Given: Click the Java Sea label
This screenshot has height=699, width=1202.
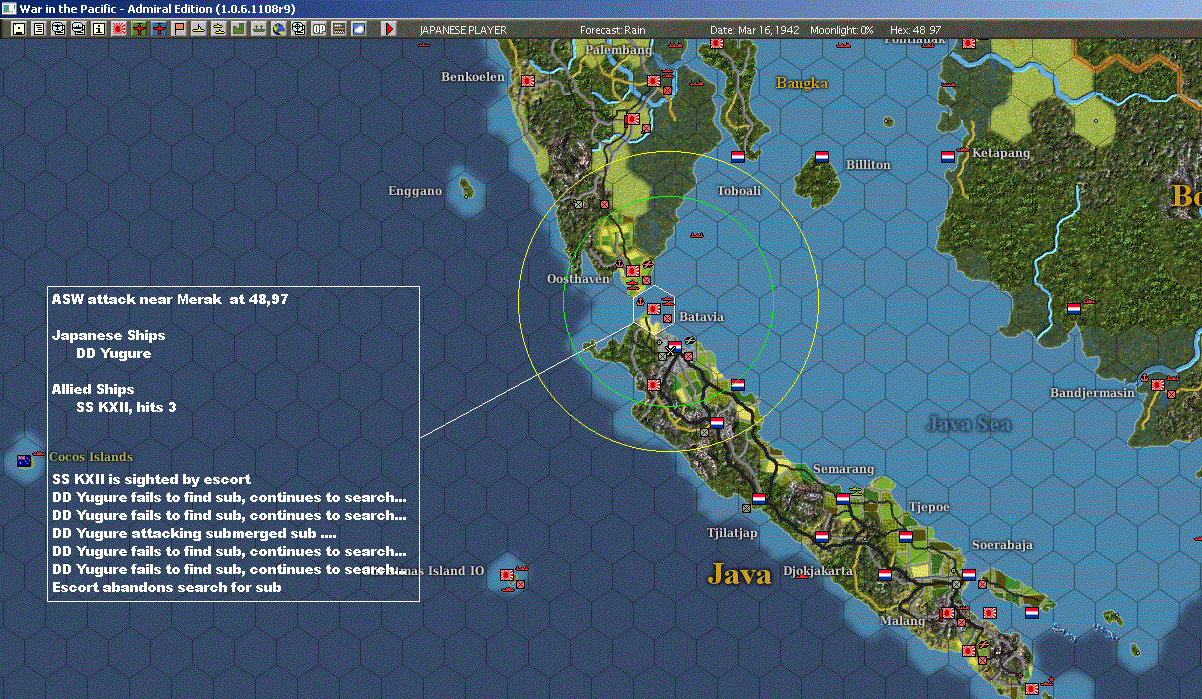Looking at the screenshot, I should tap(968, 423).
